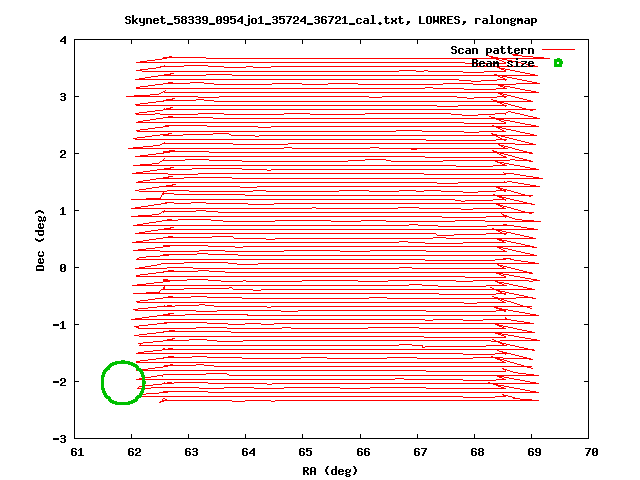Click the y-axis tick label -2

click(x=60, y=382)
